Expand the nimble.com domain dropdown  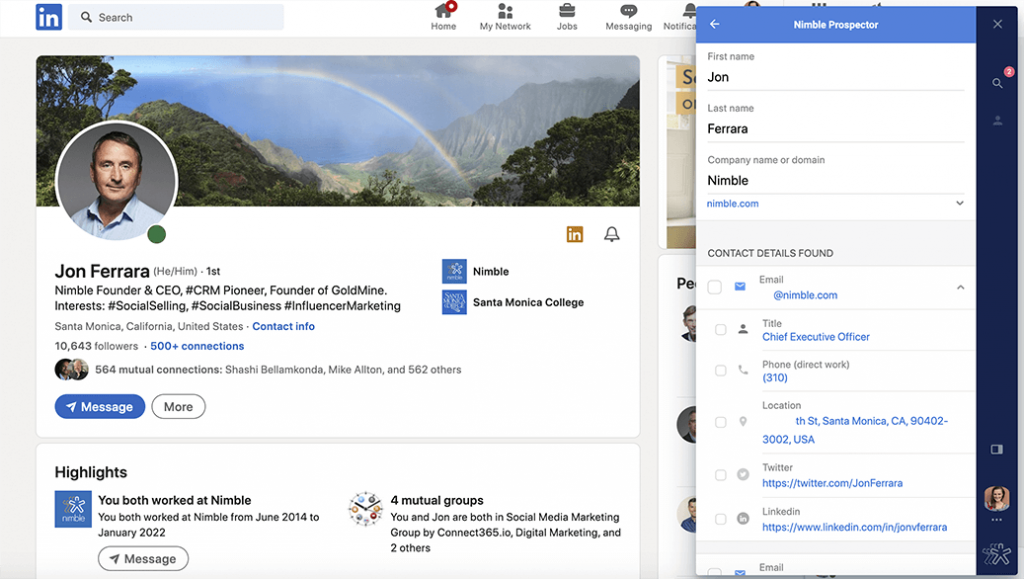pyautogui.click(x=959, y=203)
